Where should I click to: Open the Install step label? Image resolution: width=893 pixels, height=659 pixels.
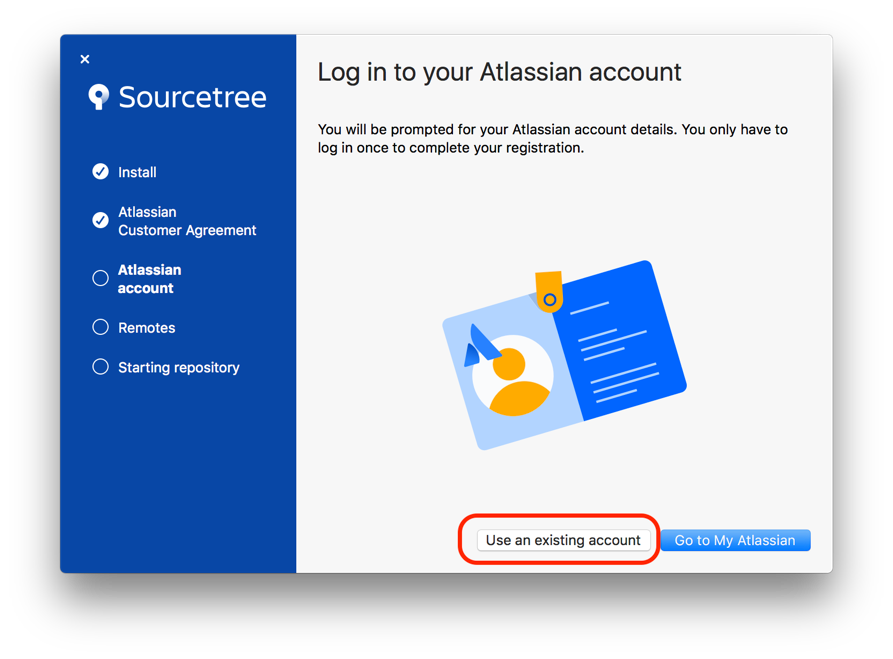click(x=137, y=172)
